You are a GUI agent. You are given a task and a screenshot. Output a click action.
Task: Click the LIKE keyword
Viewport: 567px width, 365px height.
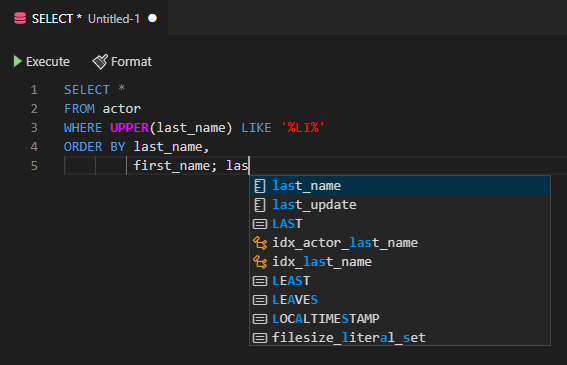256,128
